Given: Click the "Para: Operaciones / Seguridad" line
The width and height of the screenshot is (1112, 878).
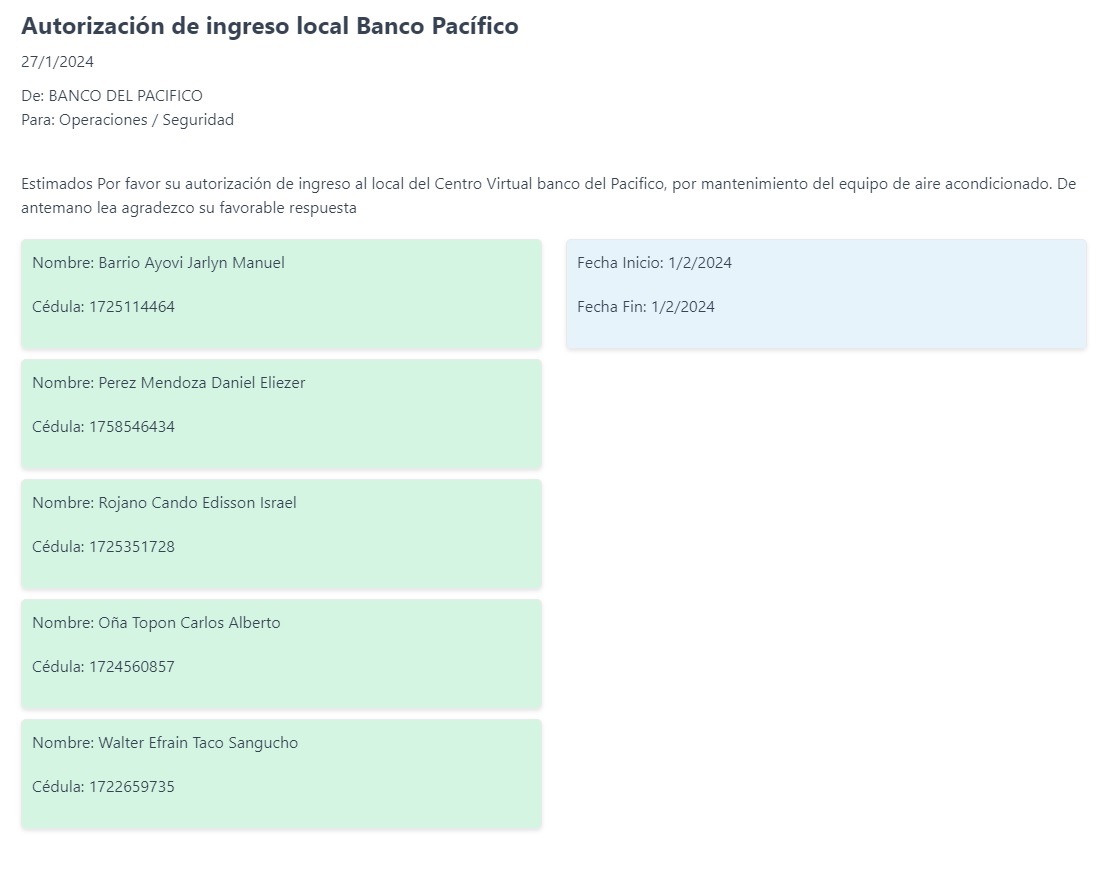Looking at the screenshot, I should [x=128, y=120].
